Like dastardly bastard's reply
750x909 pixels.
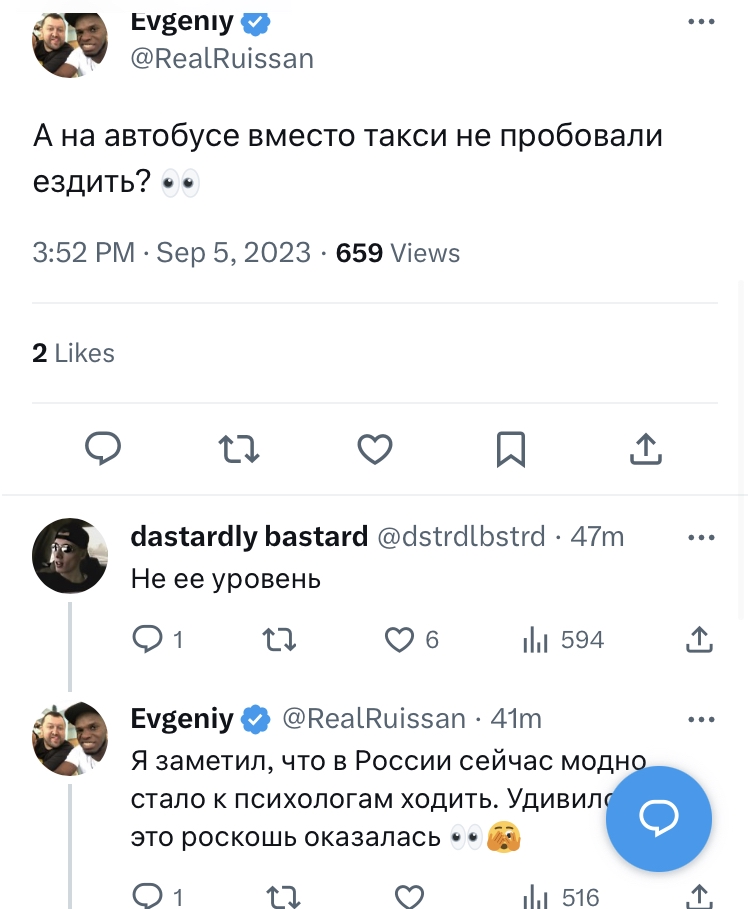coord(400,639)
